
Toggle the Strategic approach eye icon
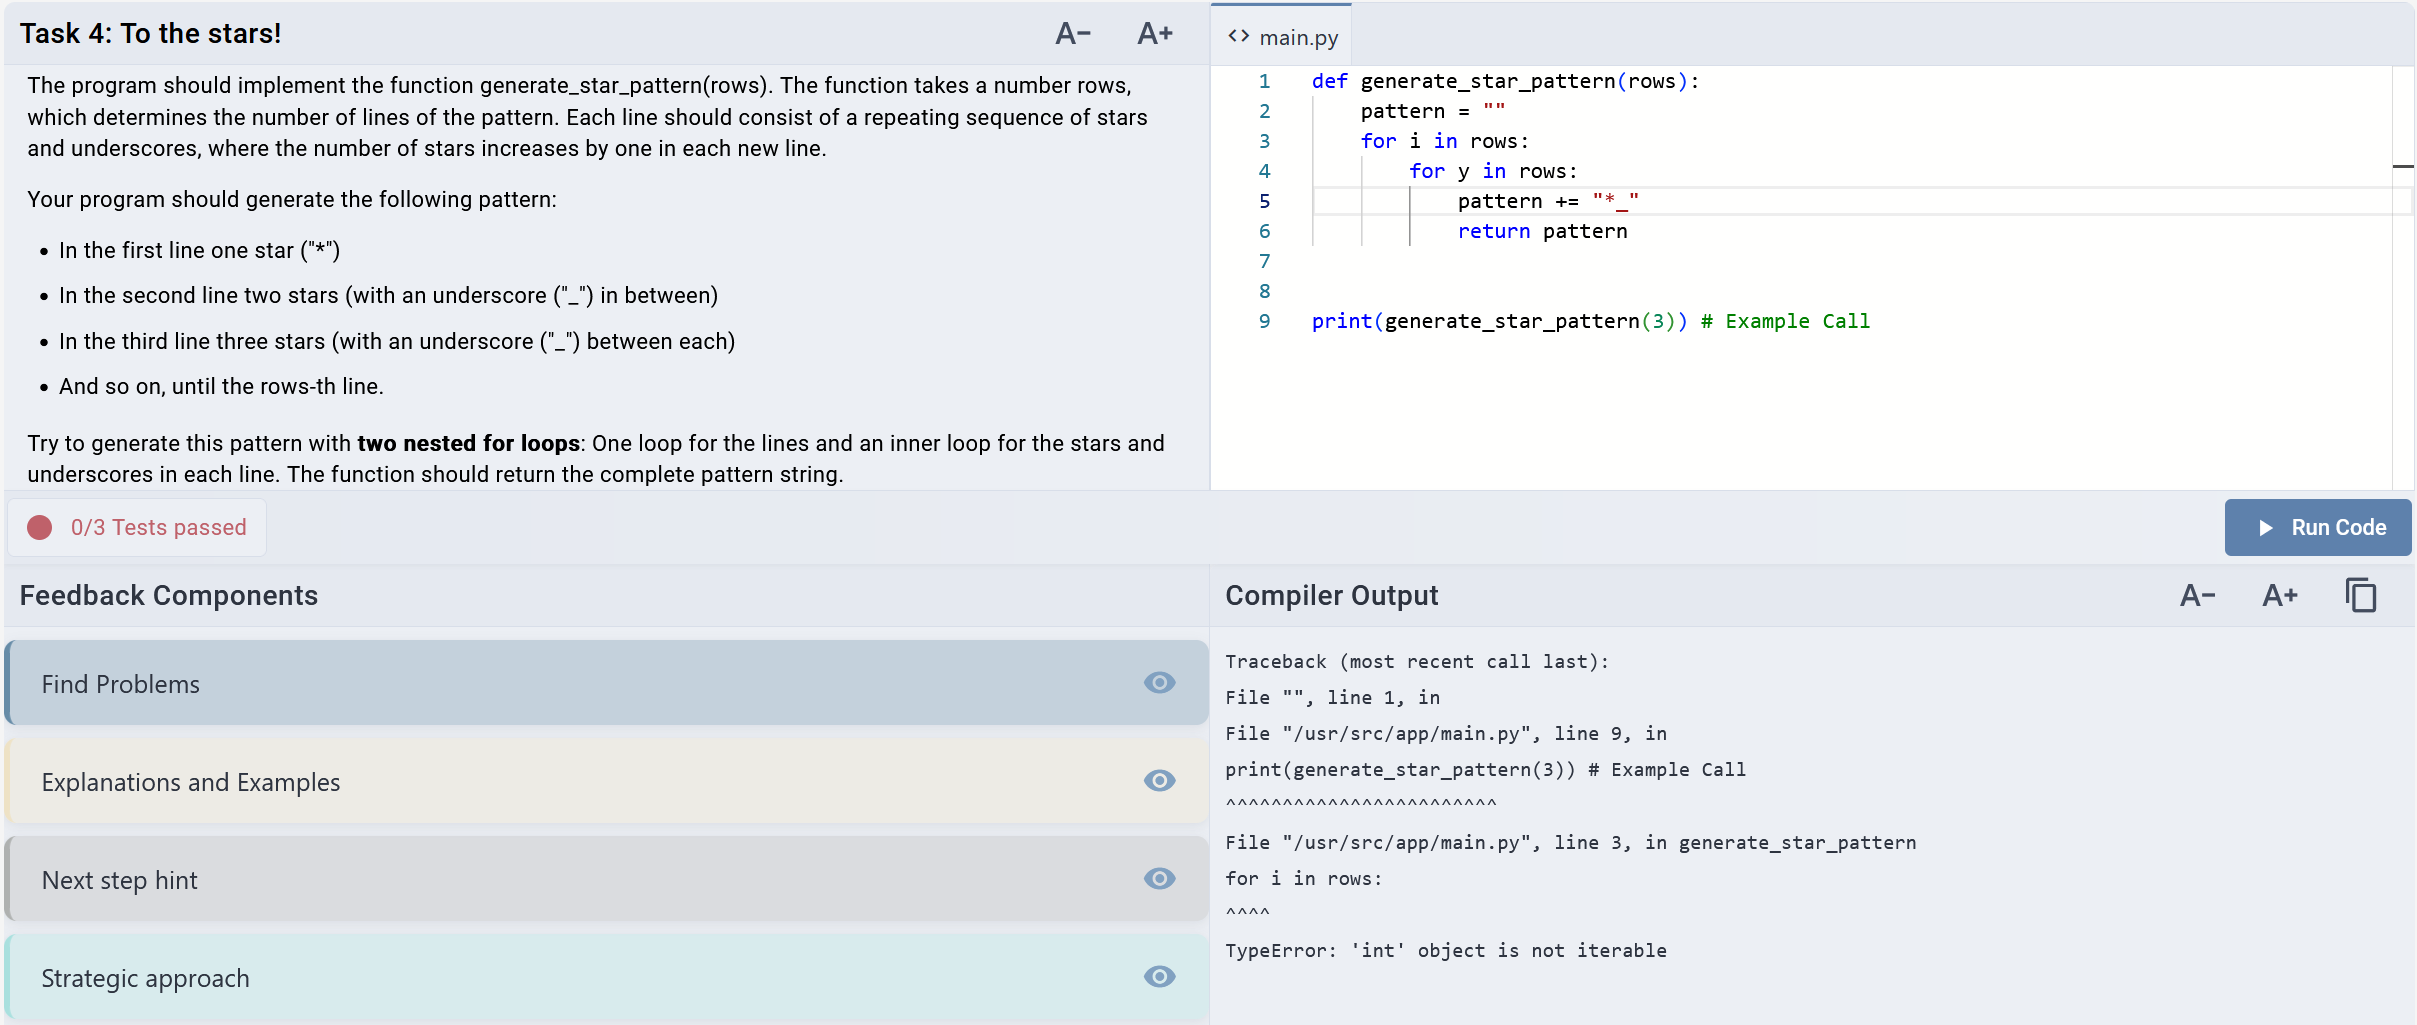click(1159, 977)
